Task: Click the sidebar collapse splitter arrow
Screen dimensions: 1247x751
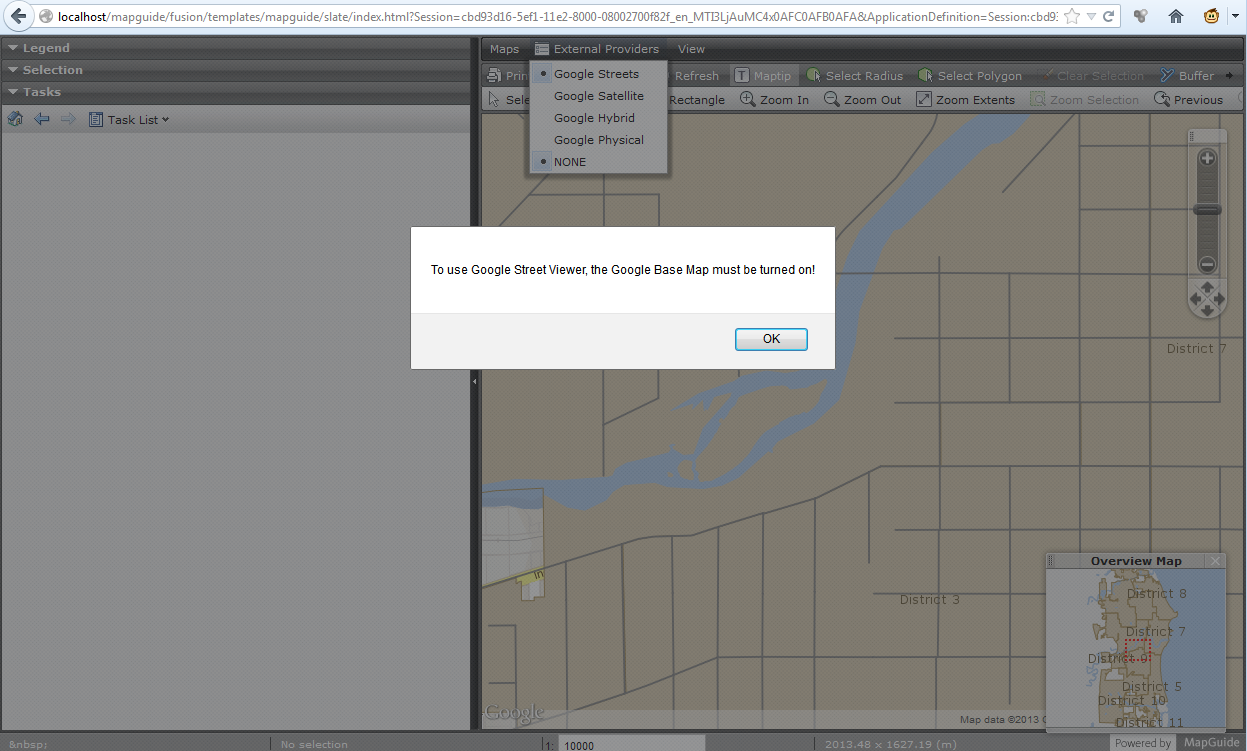Action: (475, 381)
